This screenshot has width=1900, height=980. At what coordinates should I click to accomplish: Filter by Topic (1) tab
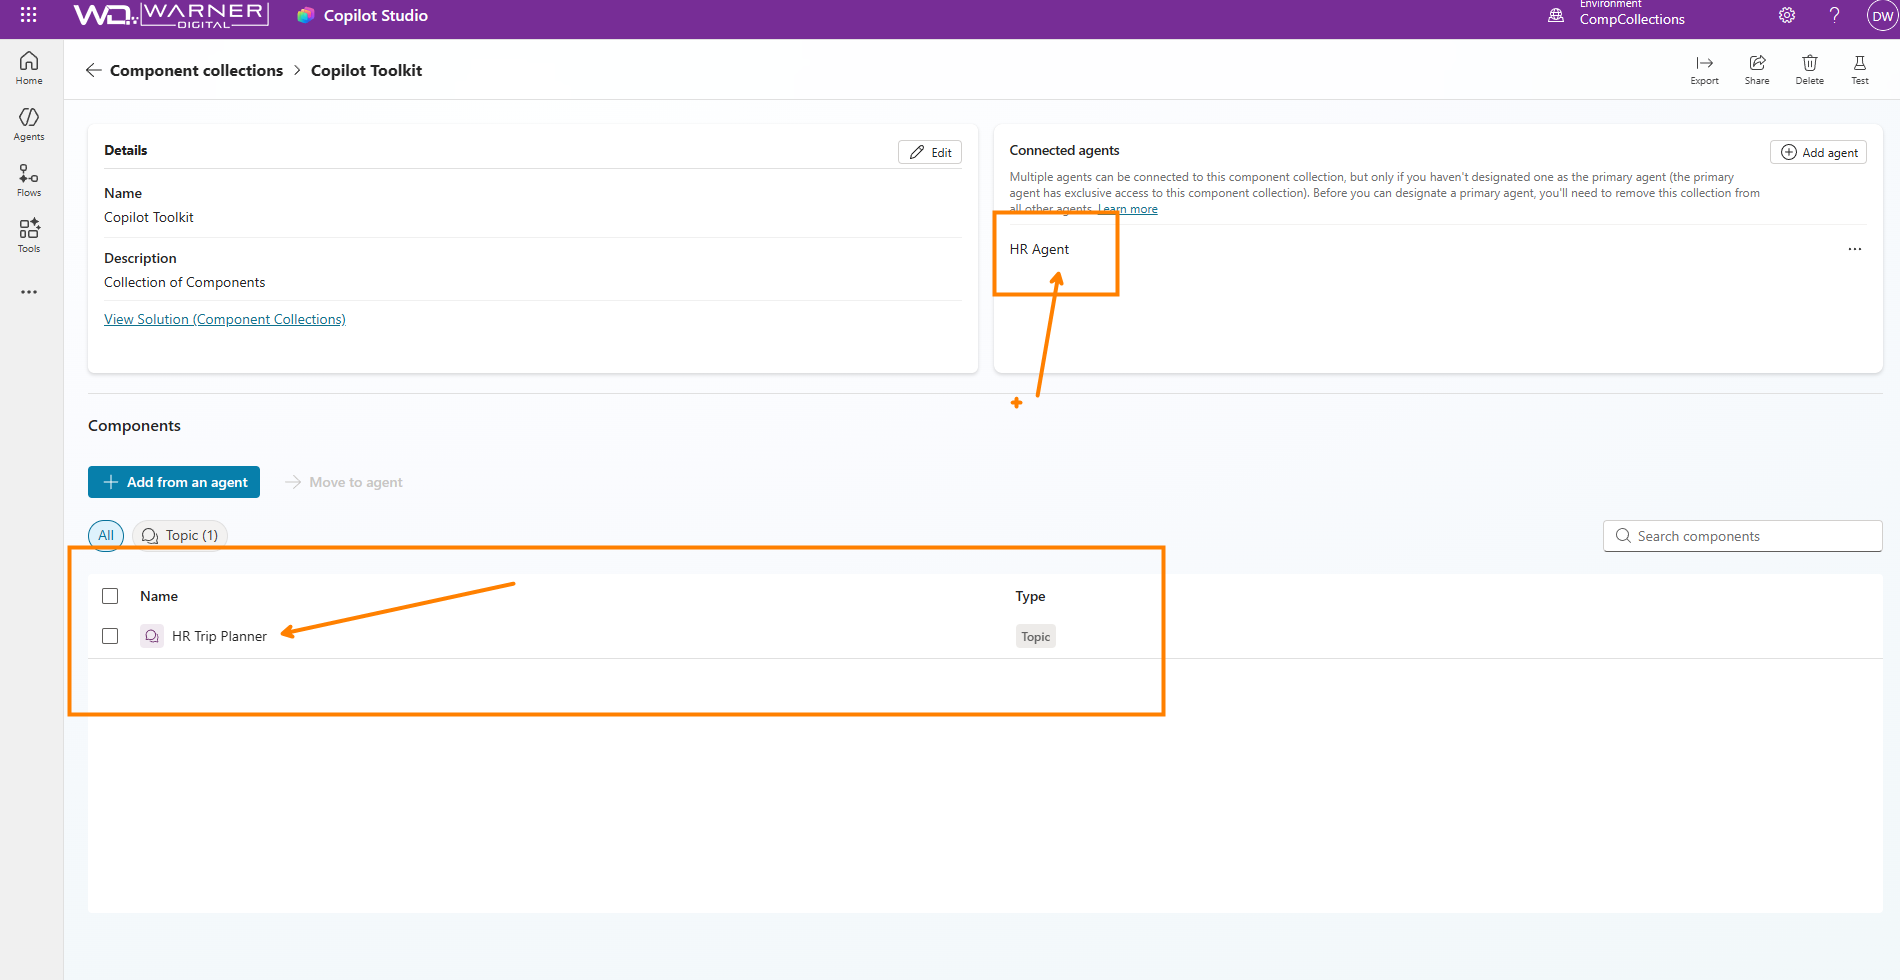[x=180, y=536]
